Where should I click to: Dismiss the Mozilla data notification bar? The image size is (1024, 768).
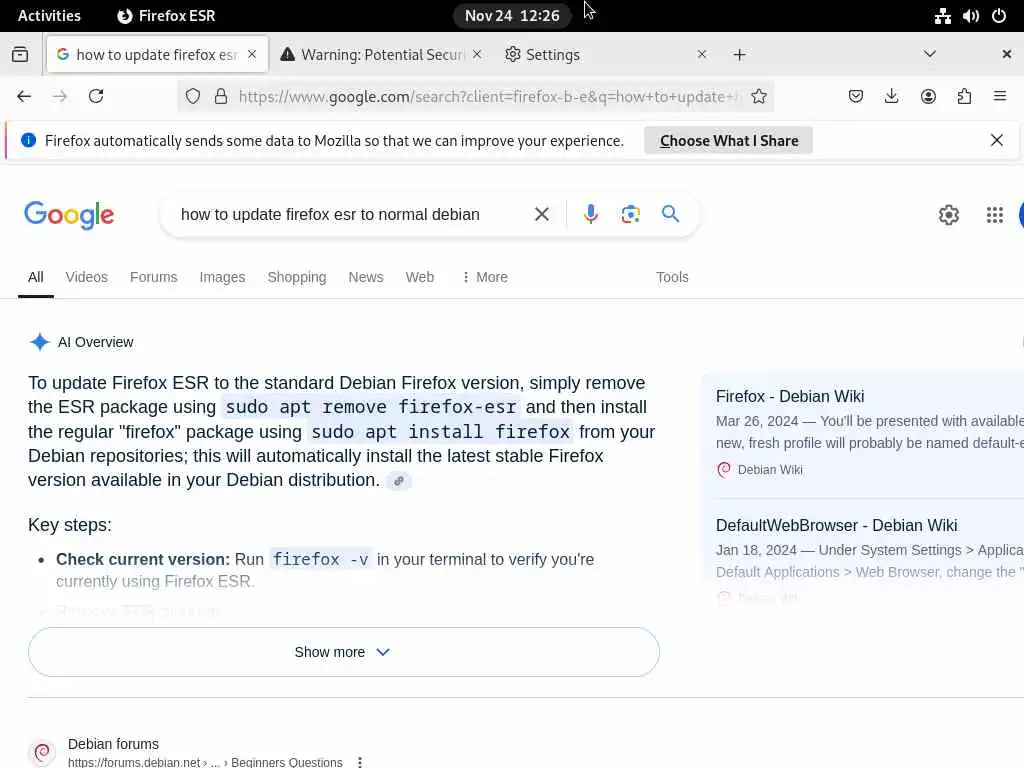point(997,140)
